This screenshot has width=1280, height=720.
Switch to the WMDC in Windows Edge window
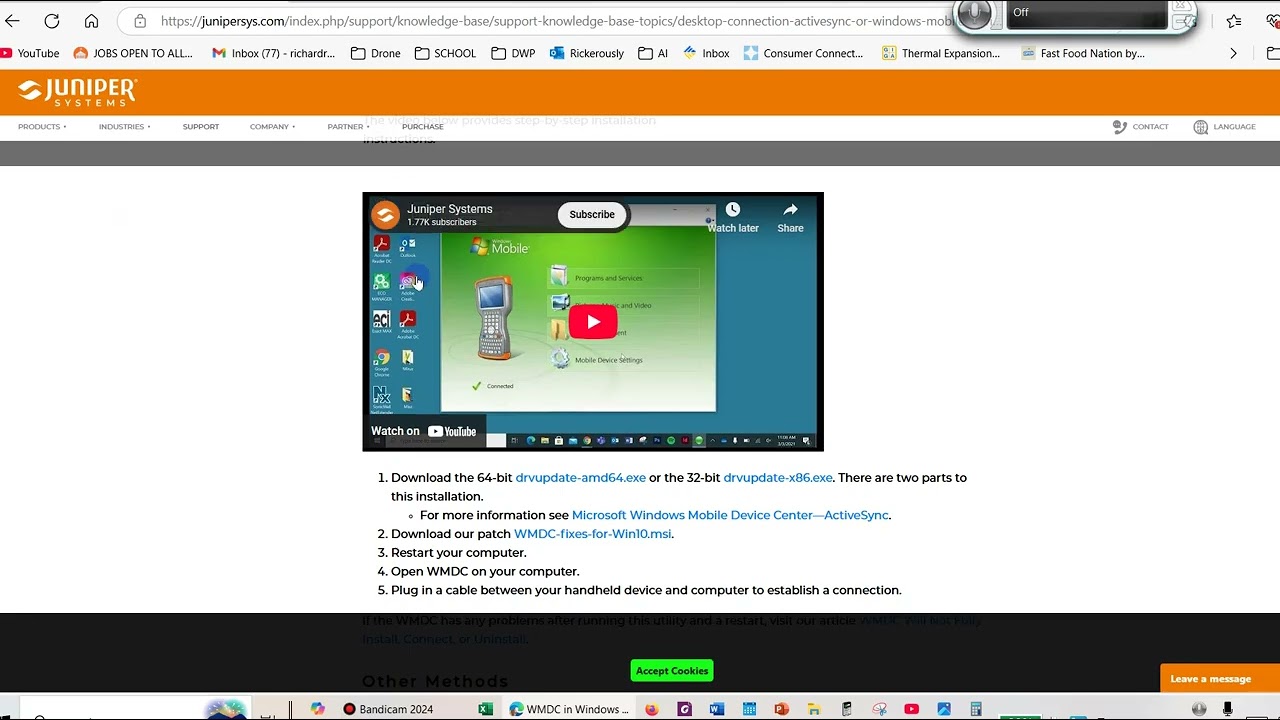570,709
